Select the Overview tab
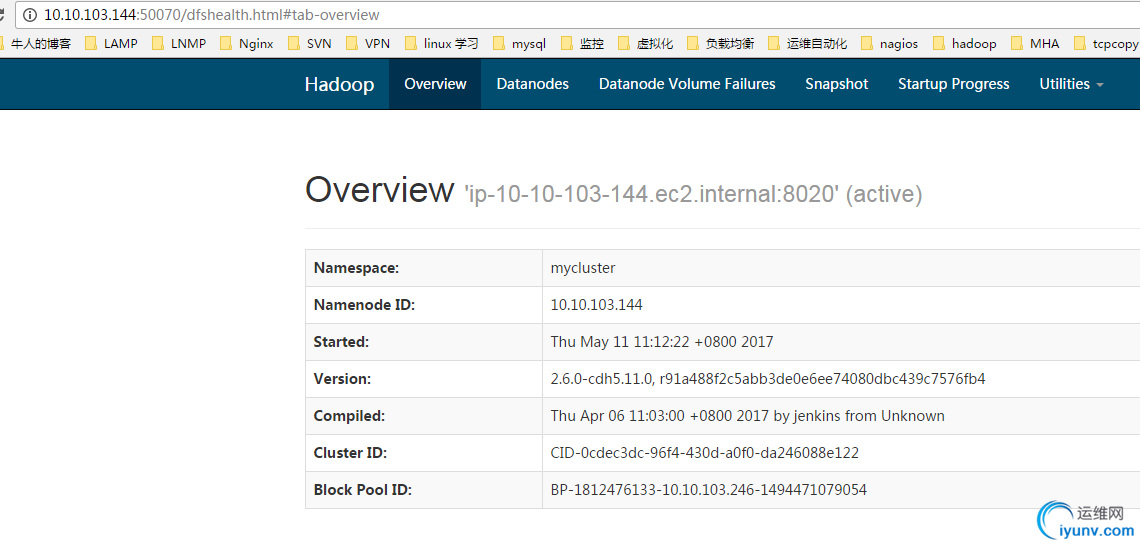This screenshot has height=547, width=1140. [435, 84]
